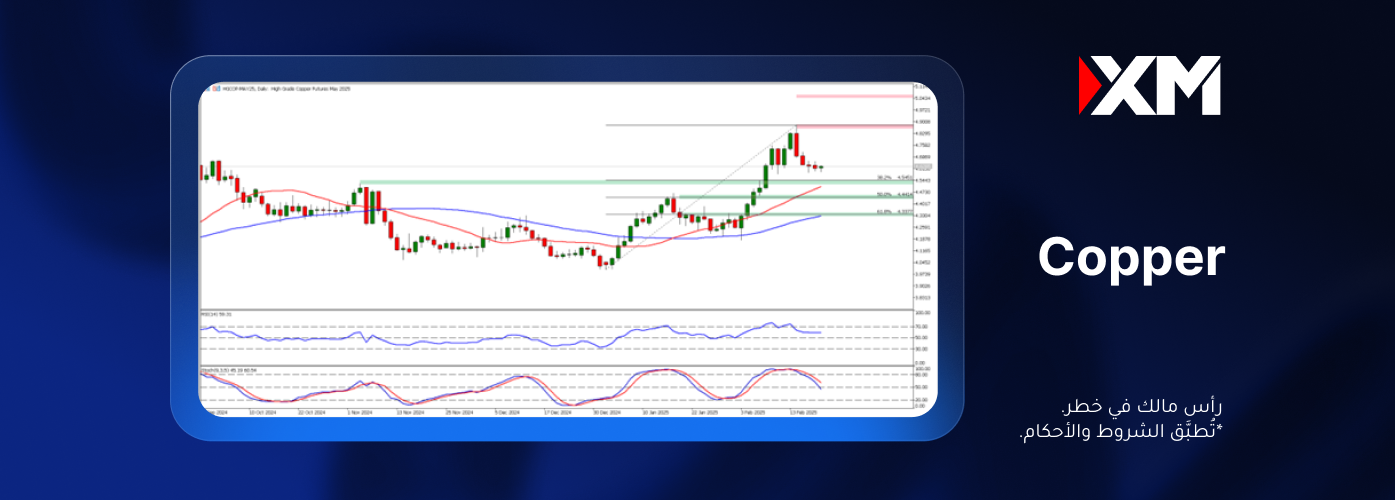This screenshot has width=1395, height=500.
Task: Open the copper futures chart thumbnail
Action: click(x=567, y=248)
